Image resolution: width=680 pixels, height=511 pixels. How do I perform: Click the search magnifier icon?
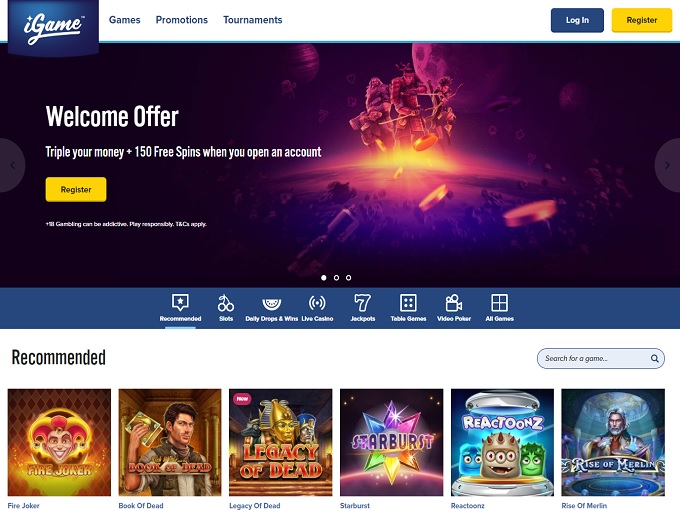click(x=654, y=358)
